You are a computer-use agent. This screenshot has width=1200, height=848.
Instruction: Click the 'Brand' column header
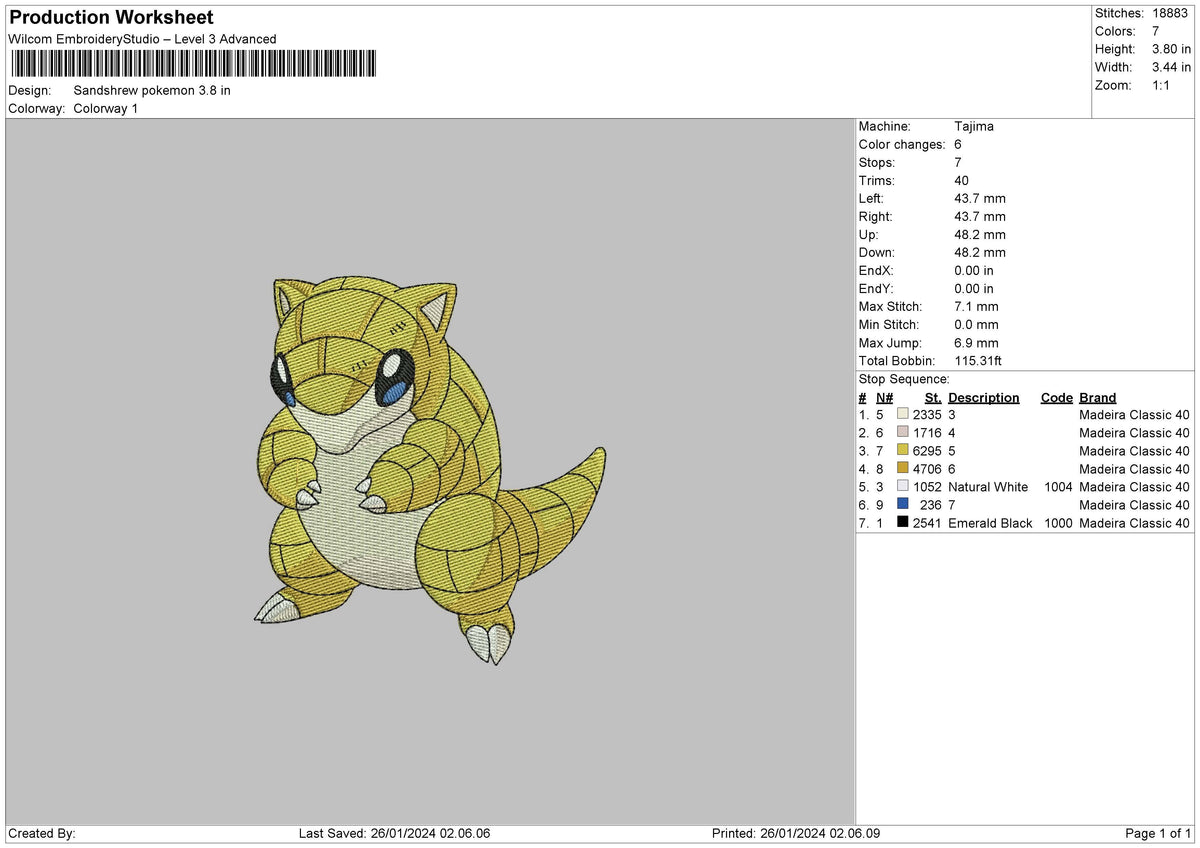tap(1097, 398)
